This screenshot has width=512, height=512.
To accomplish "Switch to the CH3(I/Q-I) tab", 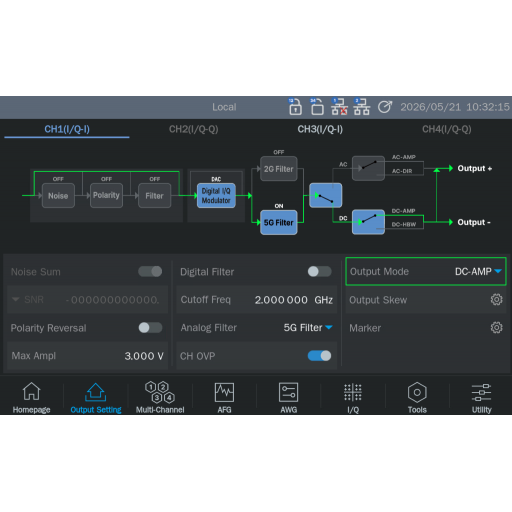I will tap(320, 129).
